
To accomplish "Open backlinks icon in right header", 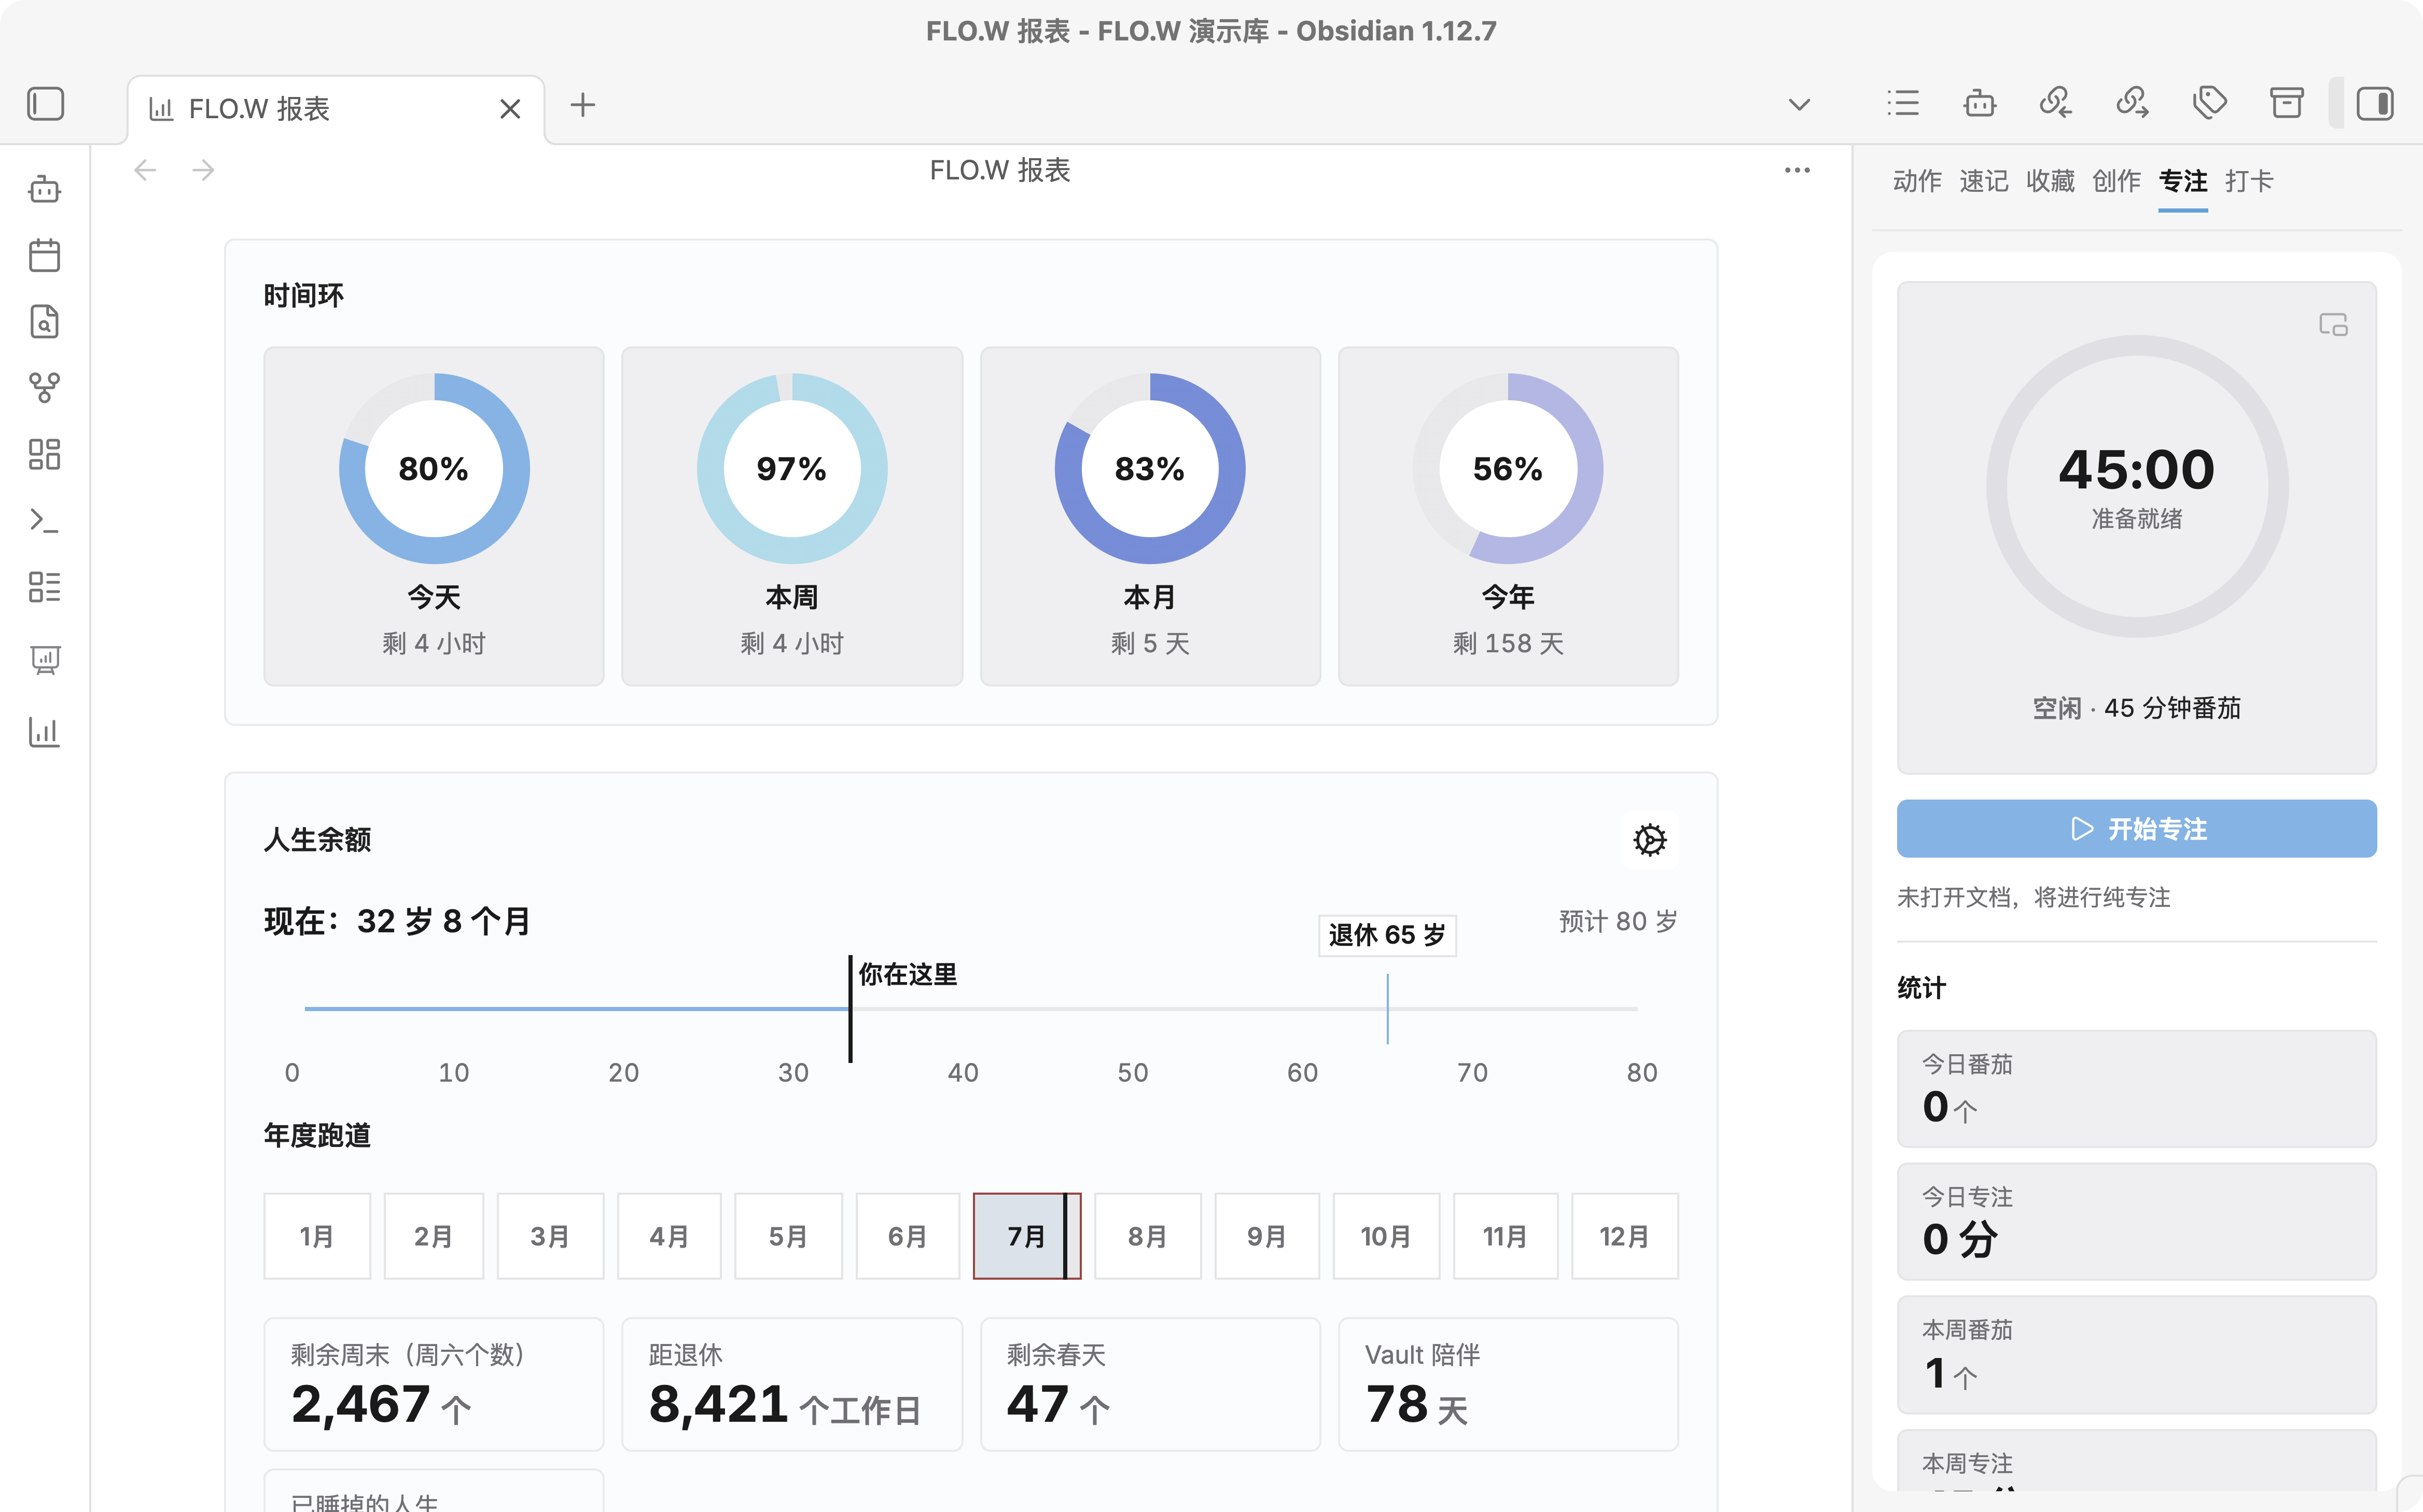I will click(x=2056, y=103).
